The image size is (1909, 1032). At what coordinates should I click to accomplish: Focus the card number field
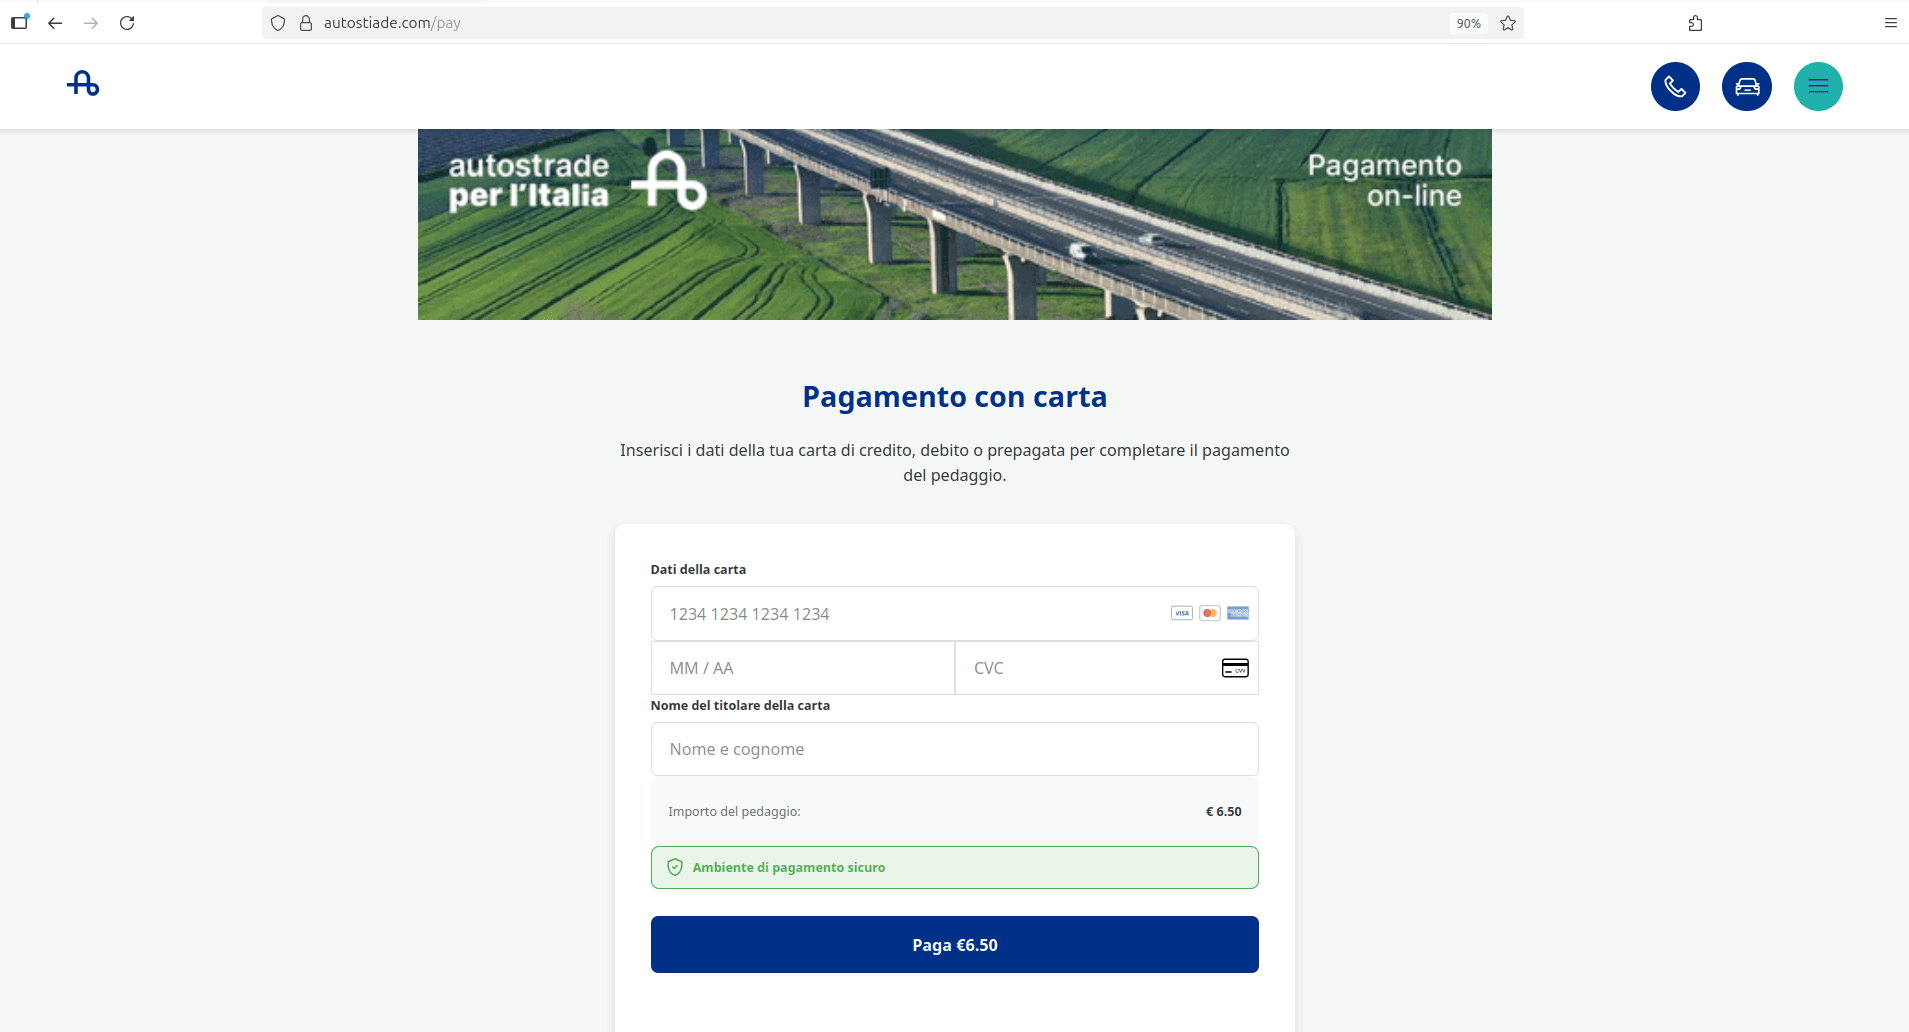[954, 613]
